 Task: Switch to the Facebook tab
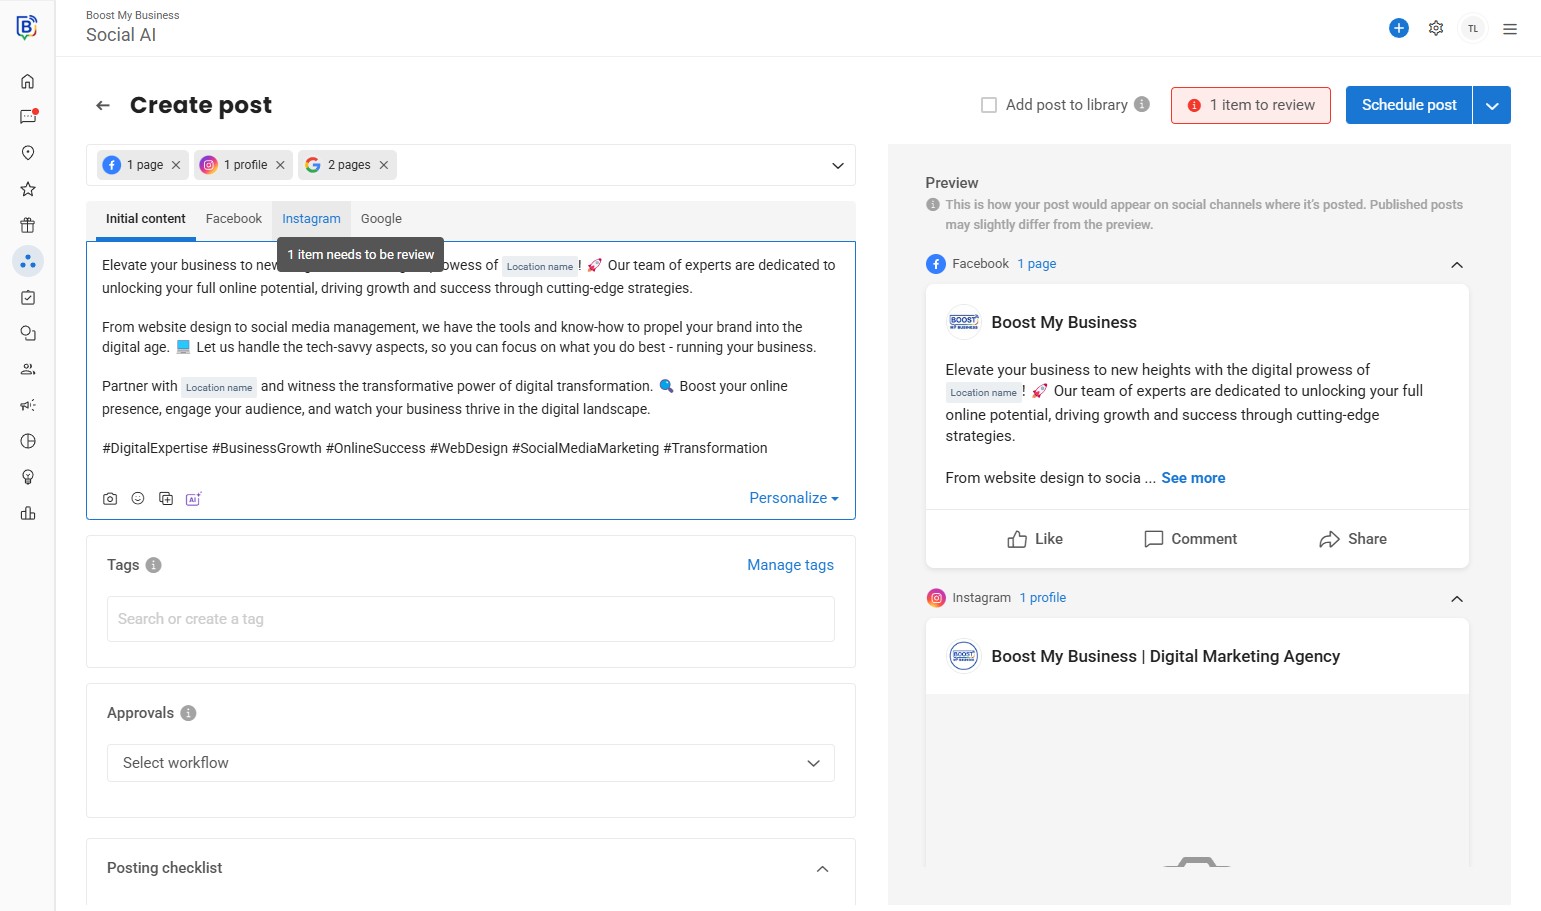[x=233, y=219]
